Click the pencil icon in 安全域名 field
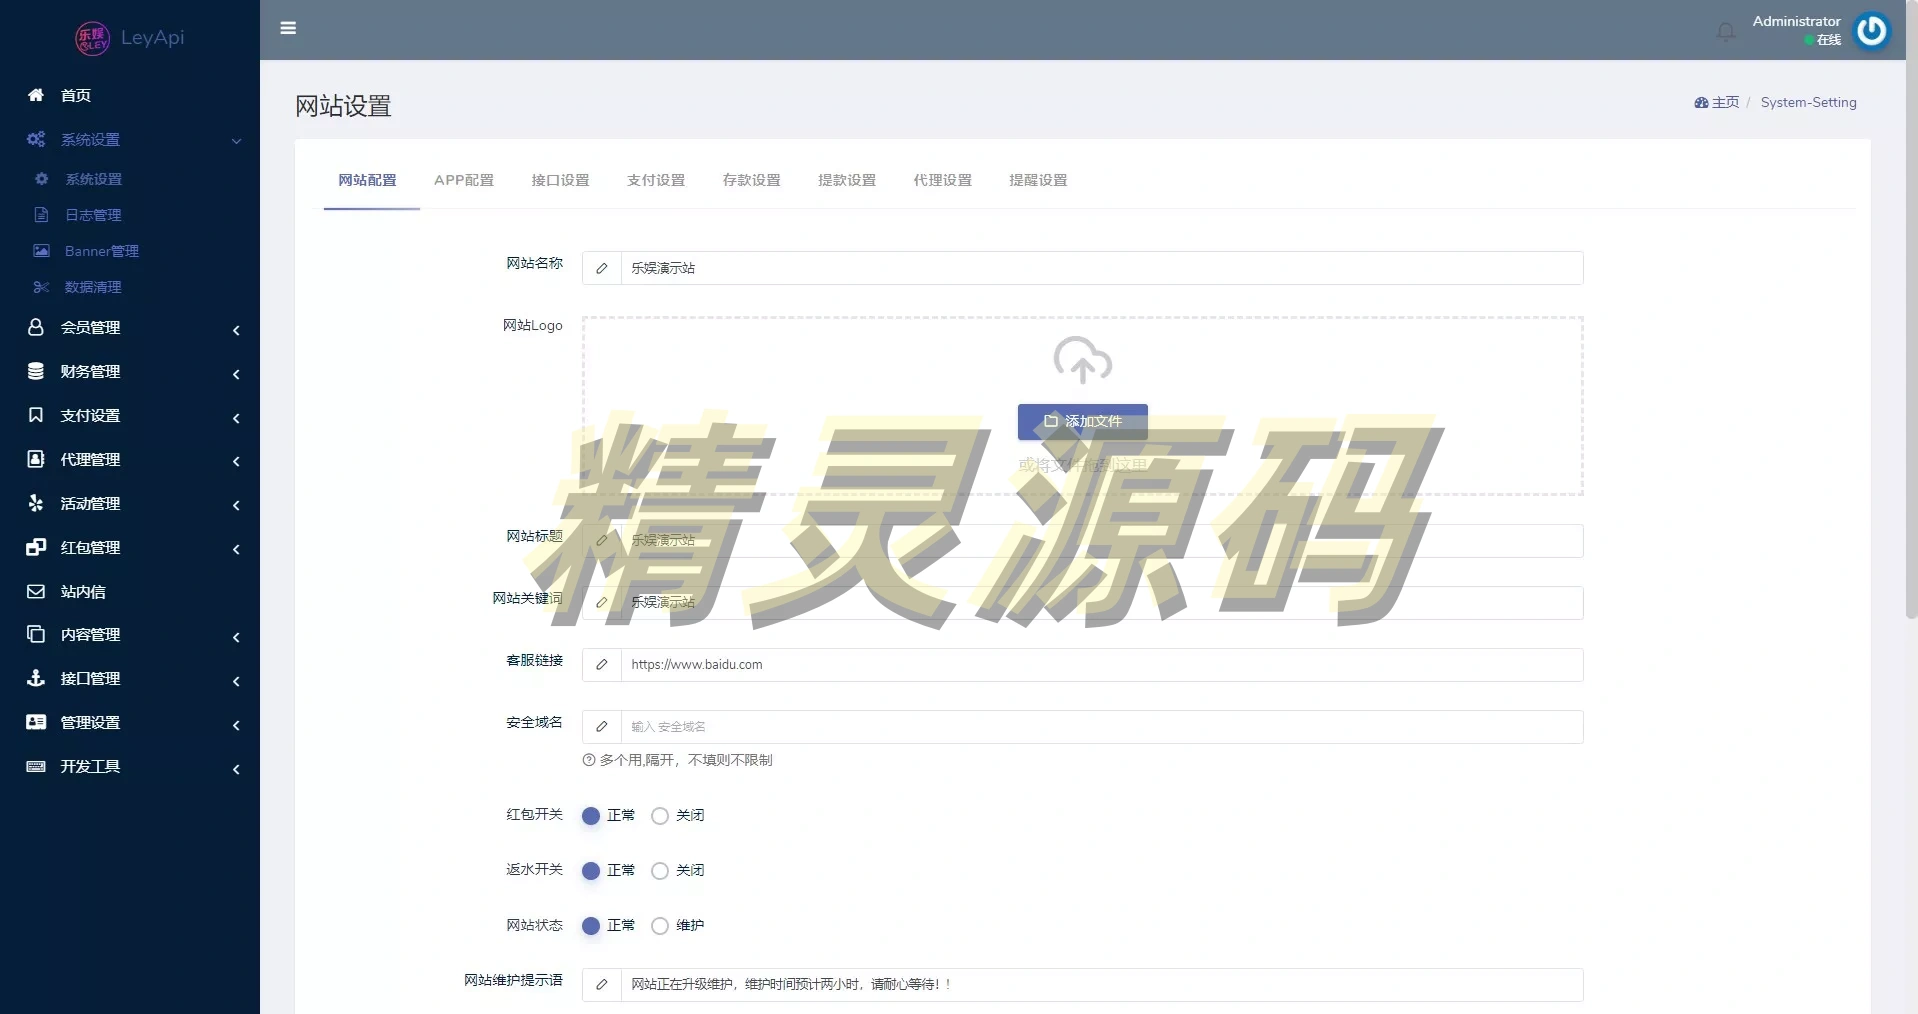 [601, 727]
